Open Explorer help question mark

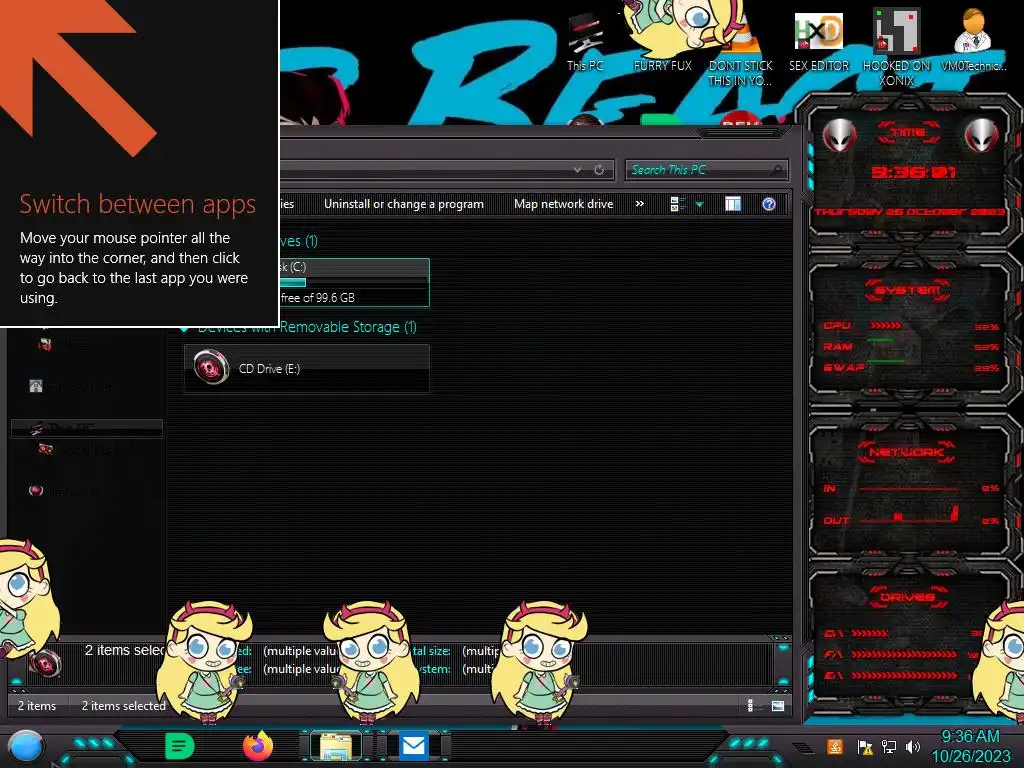pos(769,204)
